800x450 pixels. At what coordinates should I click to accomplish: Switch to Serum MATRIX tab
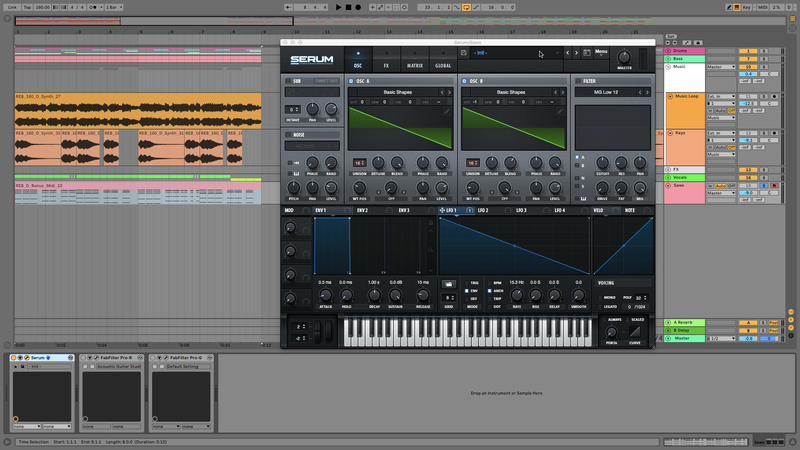point(415,60)
